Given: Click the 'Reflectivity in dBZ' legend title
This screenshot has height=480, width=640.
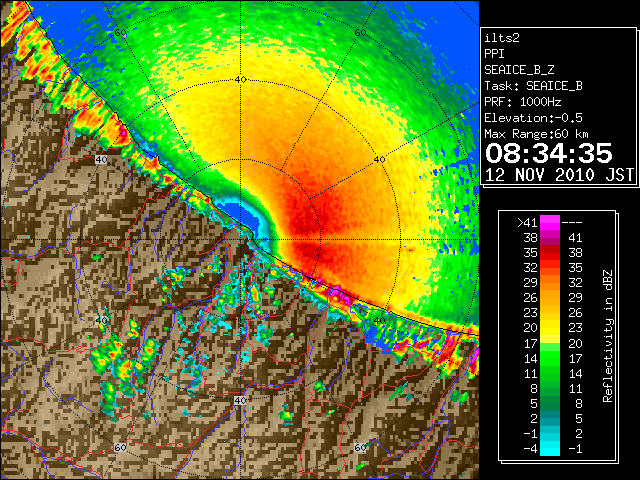Looking at the screenshot, I should (608, 336).
